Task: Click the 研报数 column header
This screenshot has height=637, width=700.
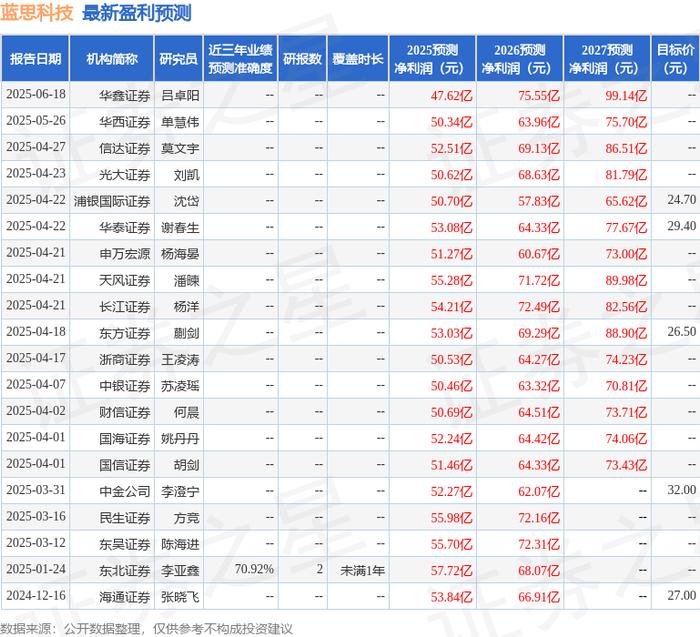Action: point(302,59)
